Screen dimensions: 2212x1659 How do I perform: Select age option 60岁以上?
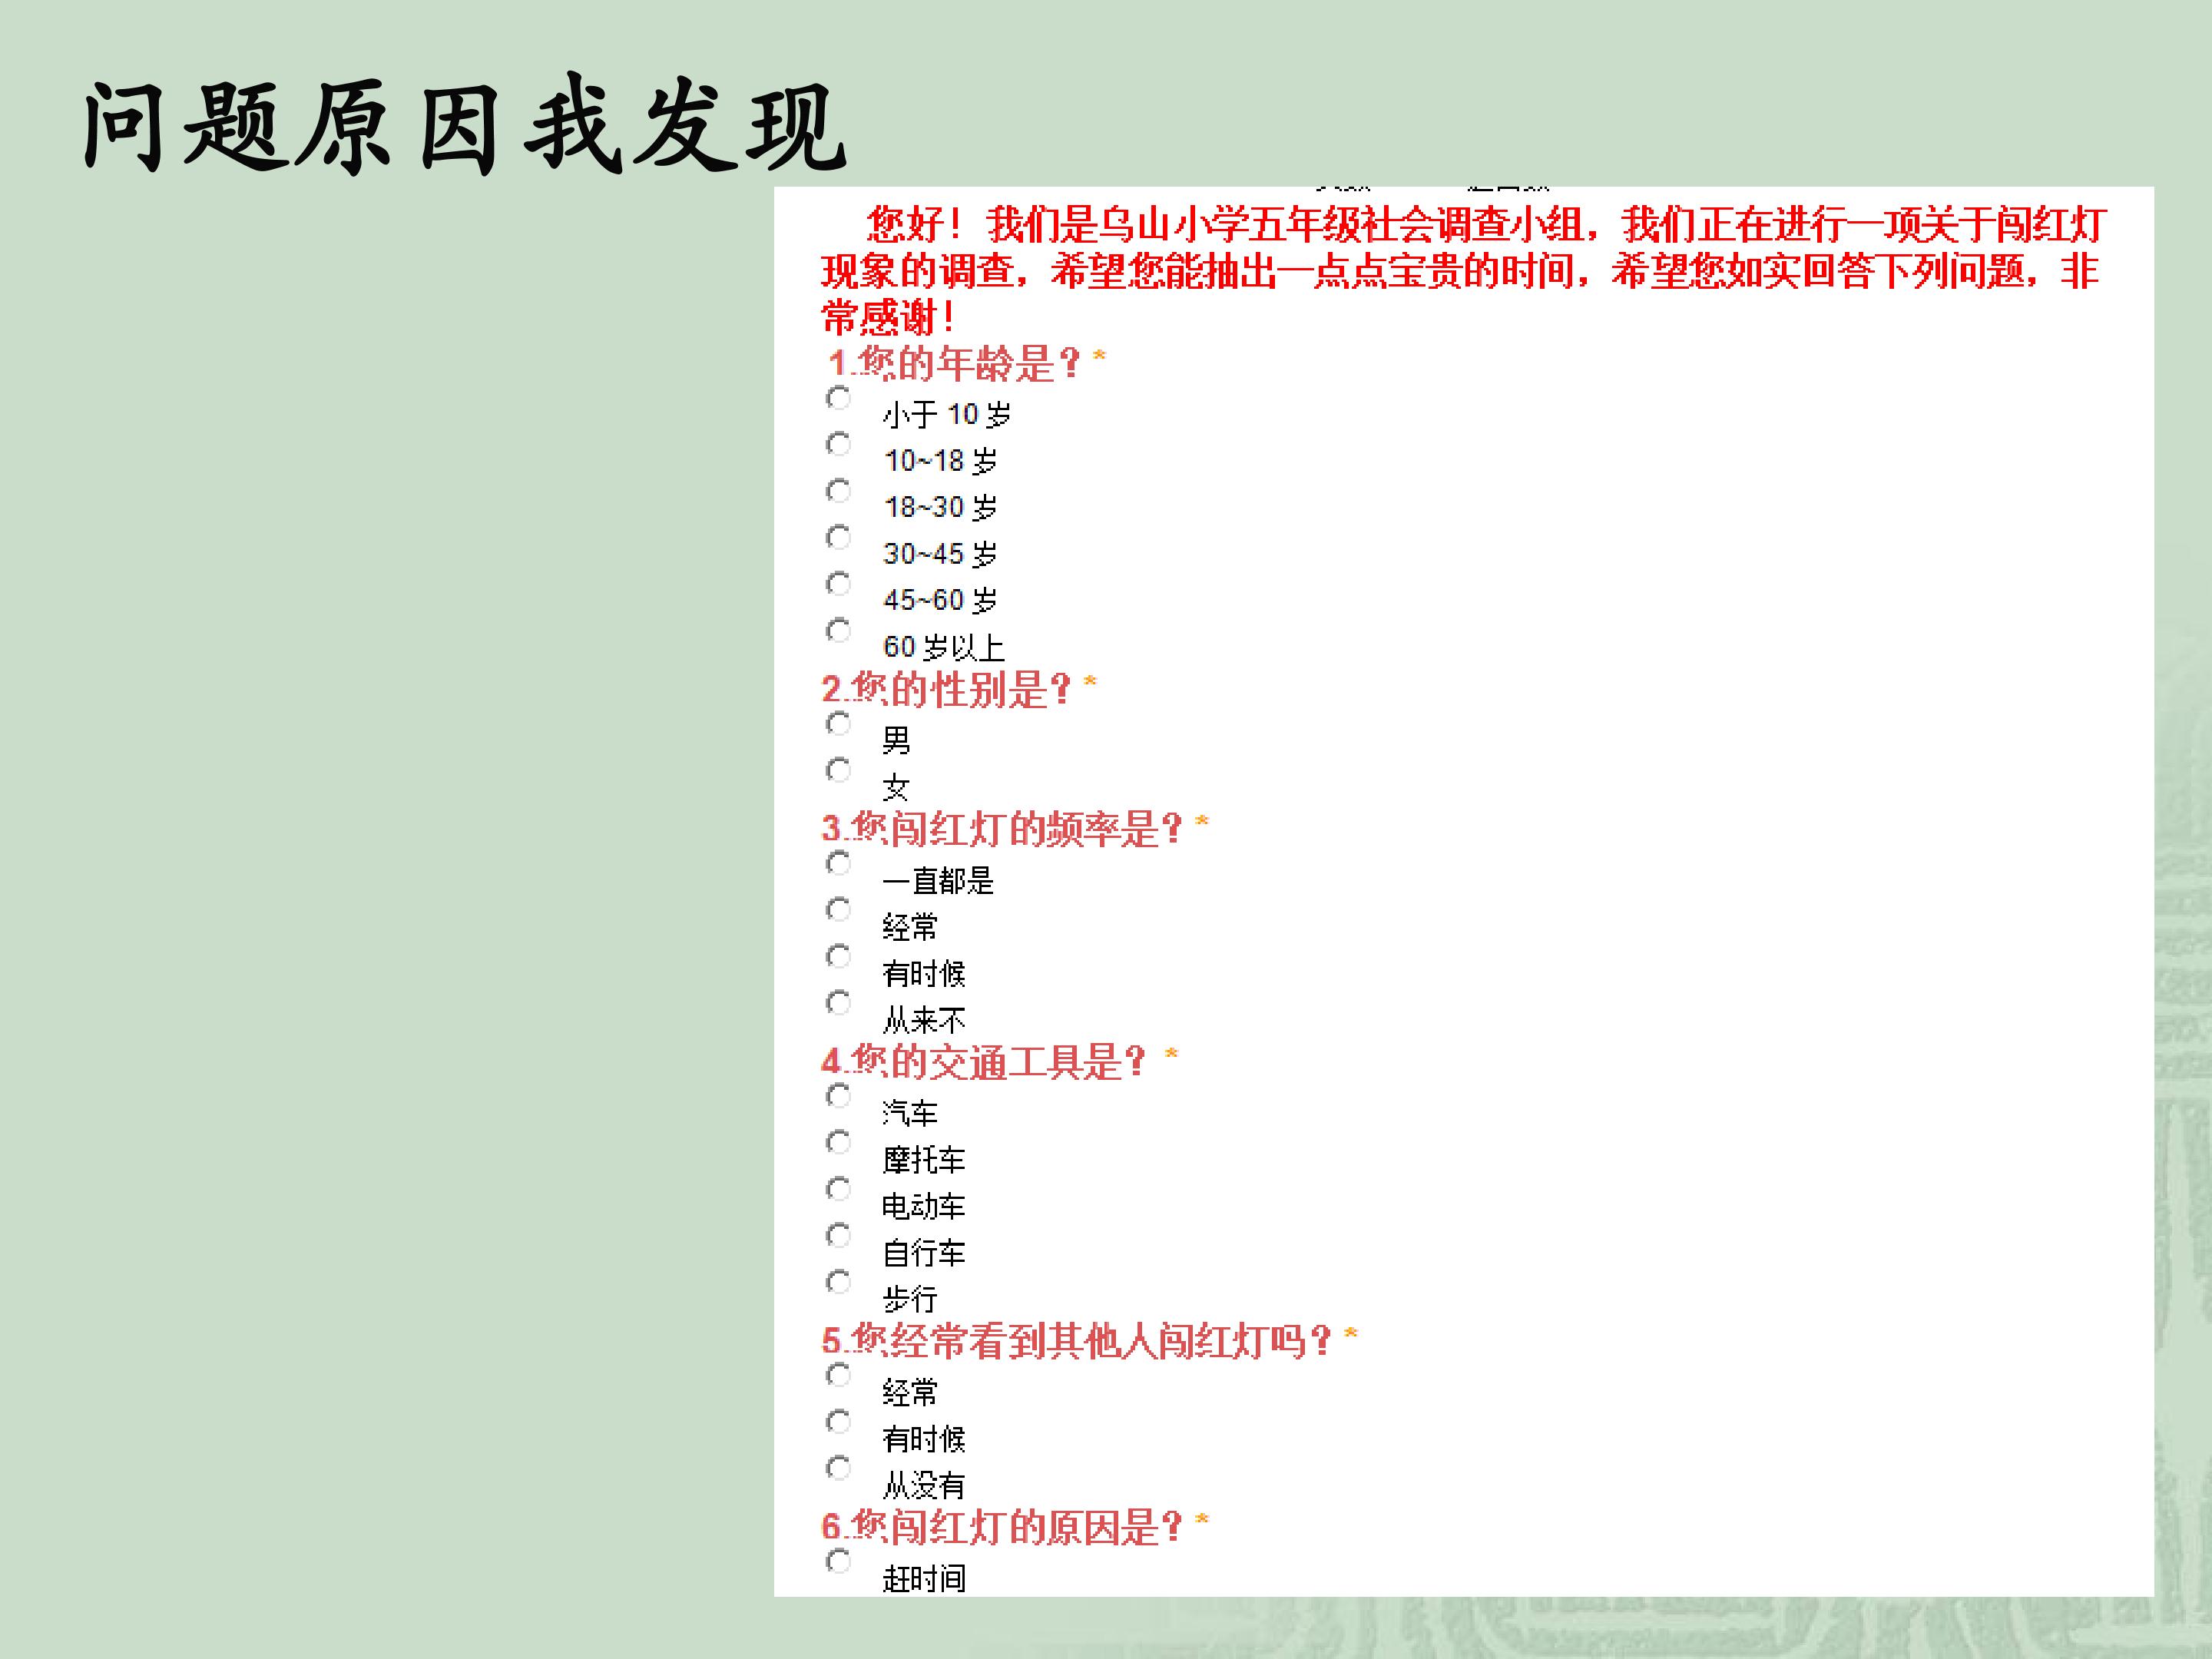tap(838, 630)
